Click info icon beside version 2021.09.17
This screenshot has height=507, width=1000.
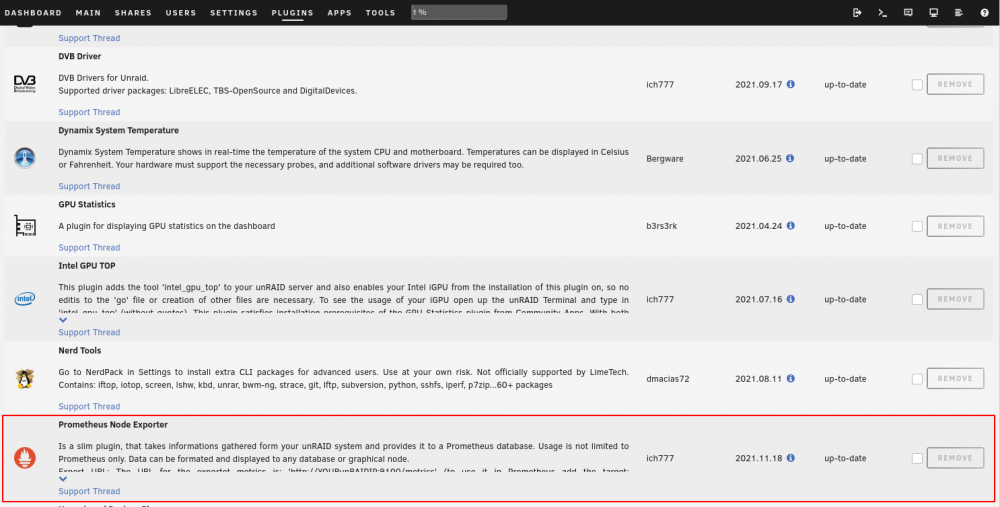tap(791, 84)
